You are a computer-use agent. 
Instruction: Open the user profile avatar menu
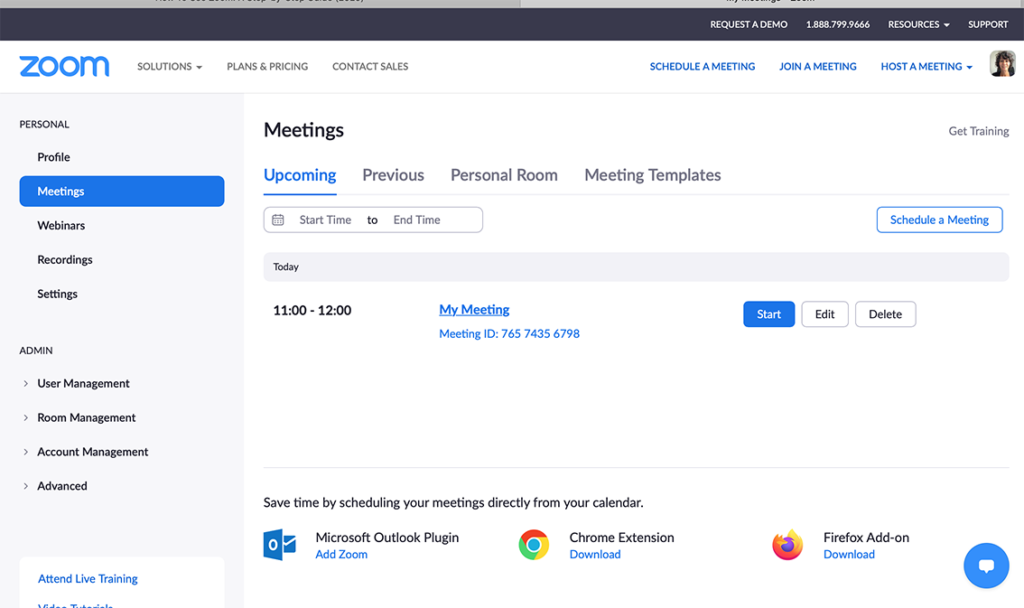click(1002, 64)
